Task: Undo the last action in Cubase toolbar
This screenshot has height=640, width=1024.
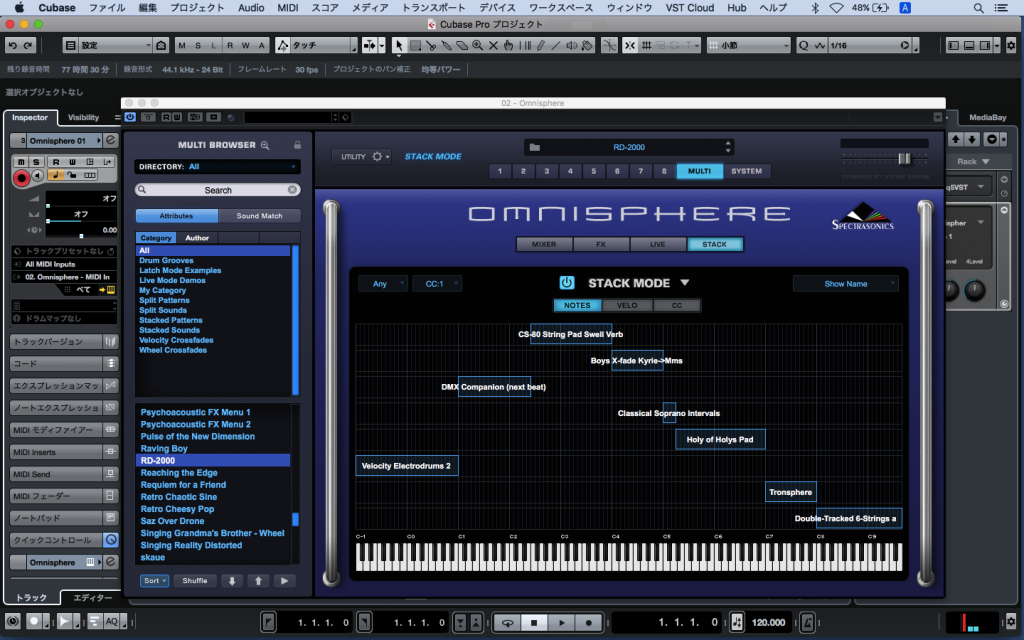Action: (12, 45)
